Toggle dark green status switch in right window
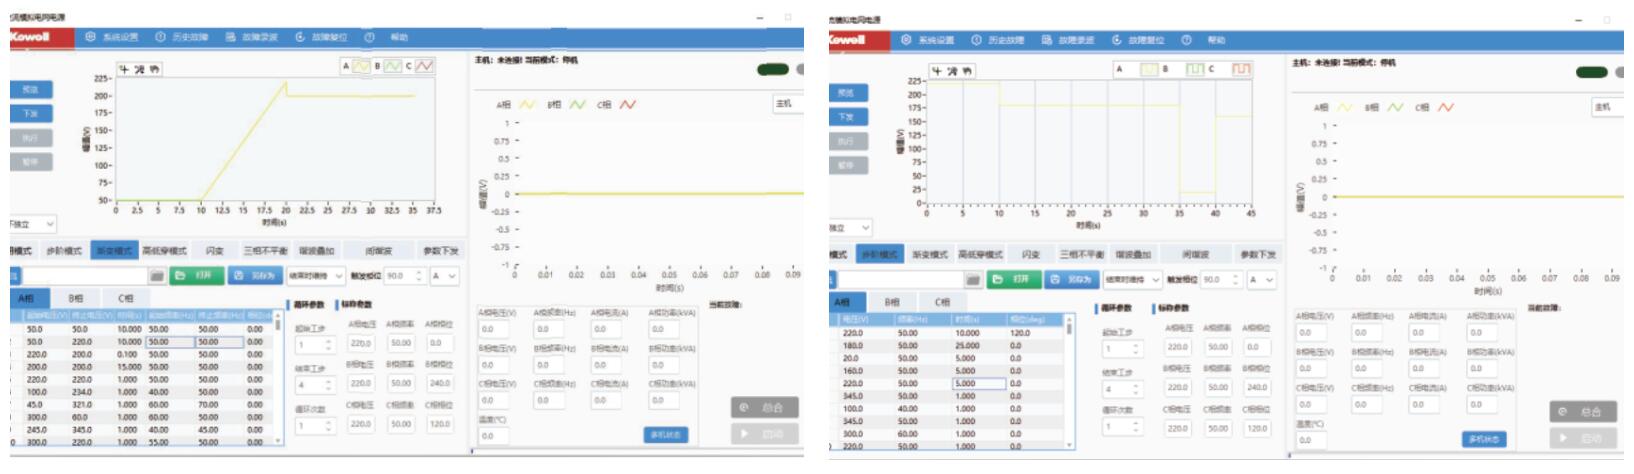 [x=1592, y=72]
